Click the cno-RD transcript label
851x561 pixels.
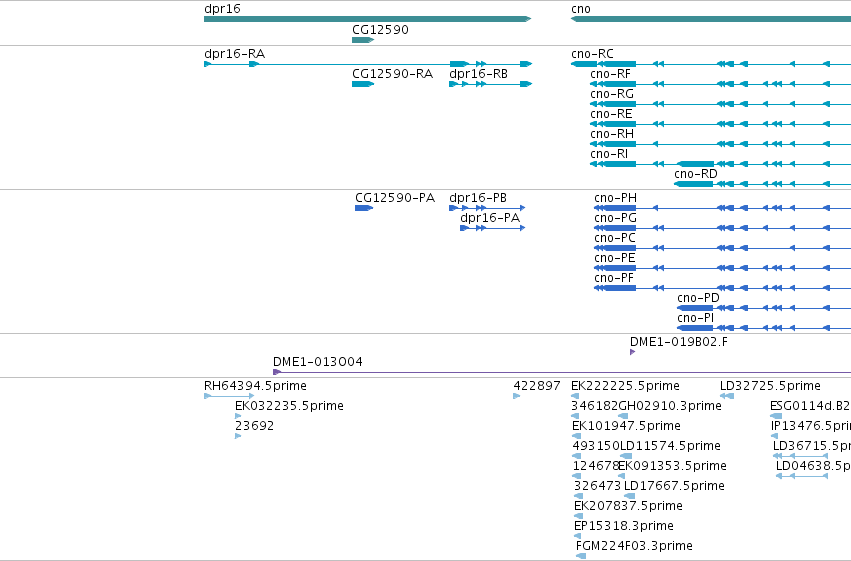(x=696, y=174)
